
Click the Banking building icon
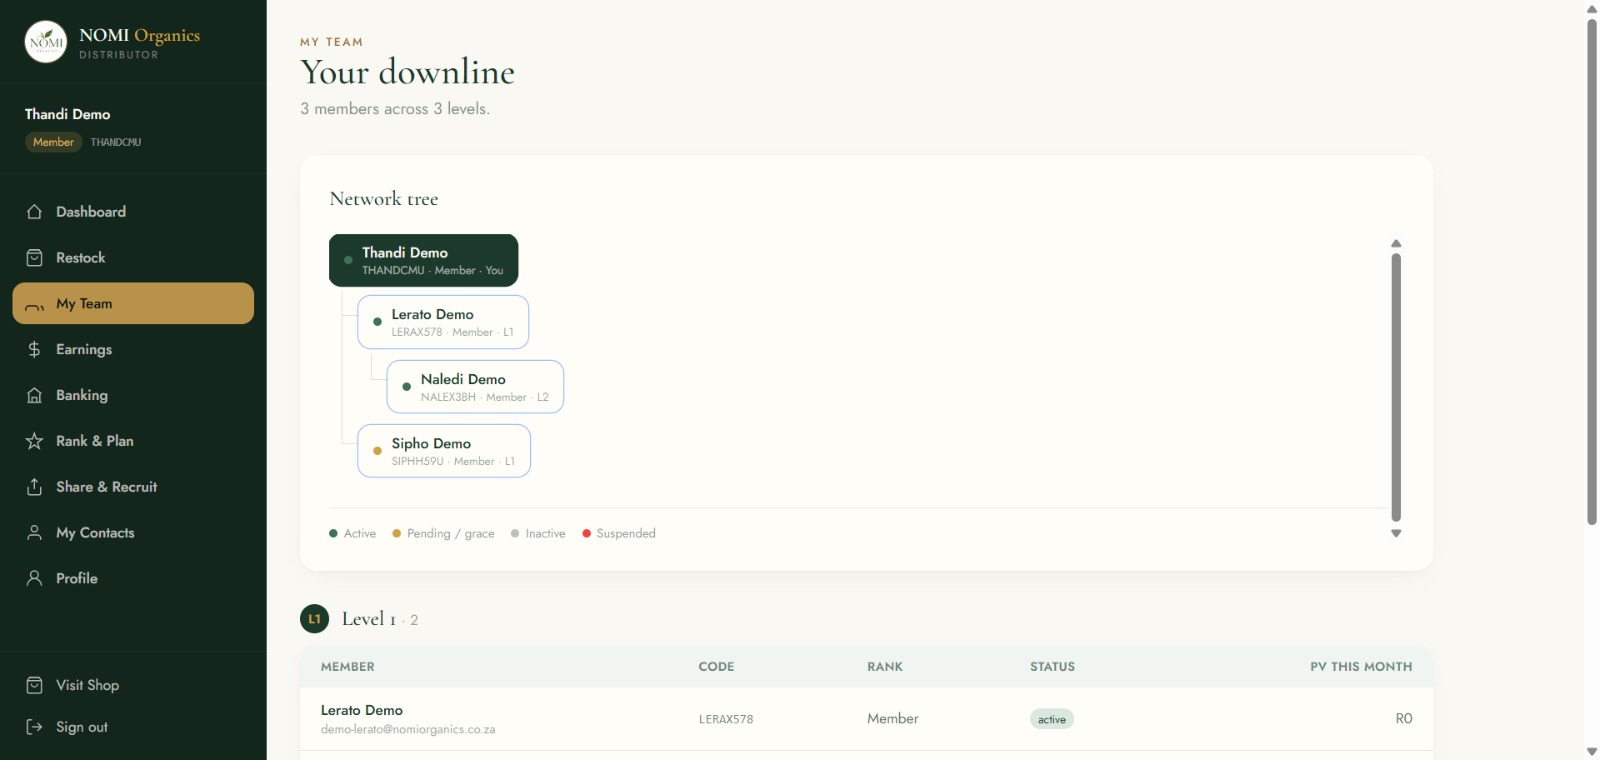click(x=34, y=395)
